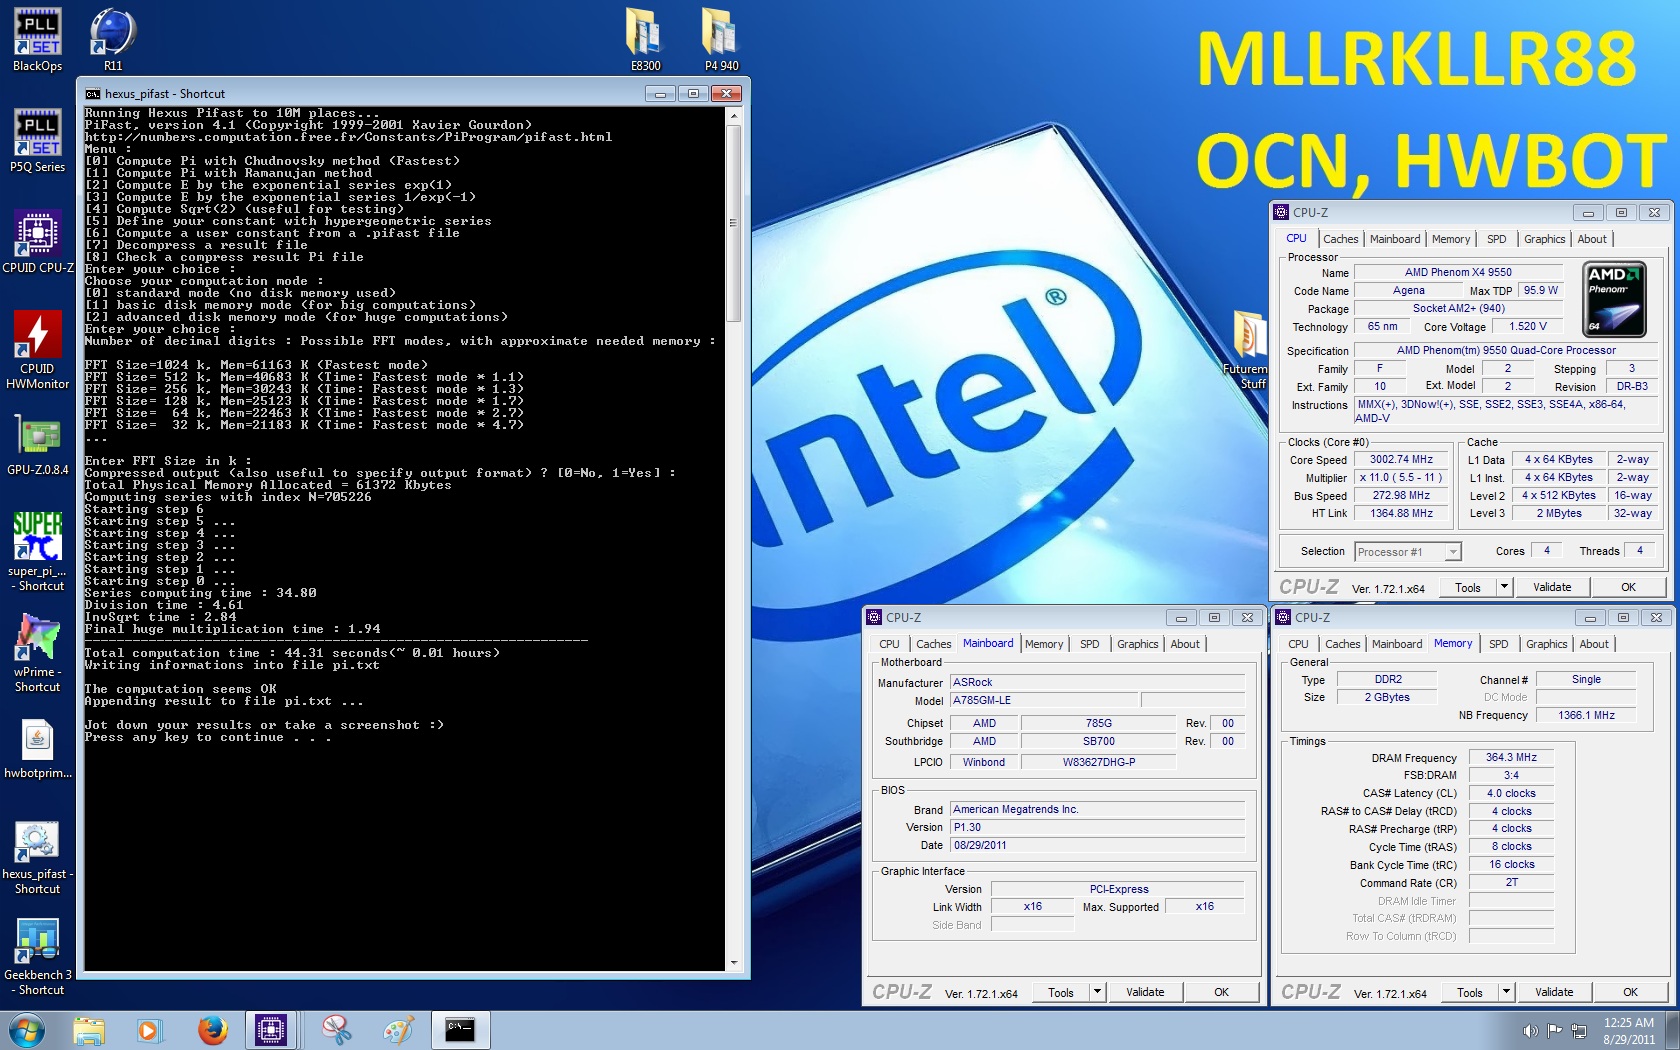Viewport: 1680px width, 1050px height.
Task: Expand Tools dropdown arrow in Memory CPU-Z window
Action: click(1506, 992)
